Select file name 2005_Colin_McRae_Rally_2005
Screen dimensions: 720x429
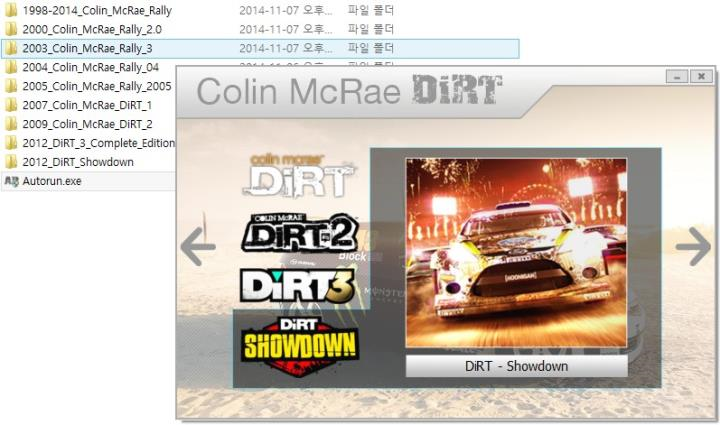tap(97, 86)
